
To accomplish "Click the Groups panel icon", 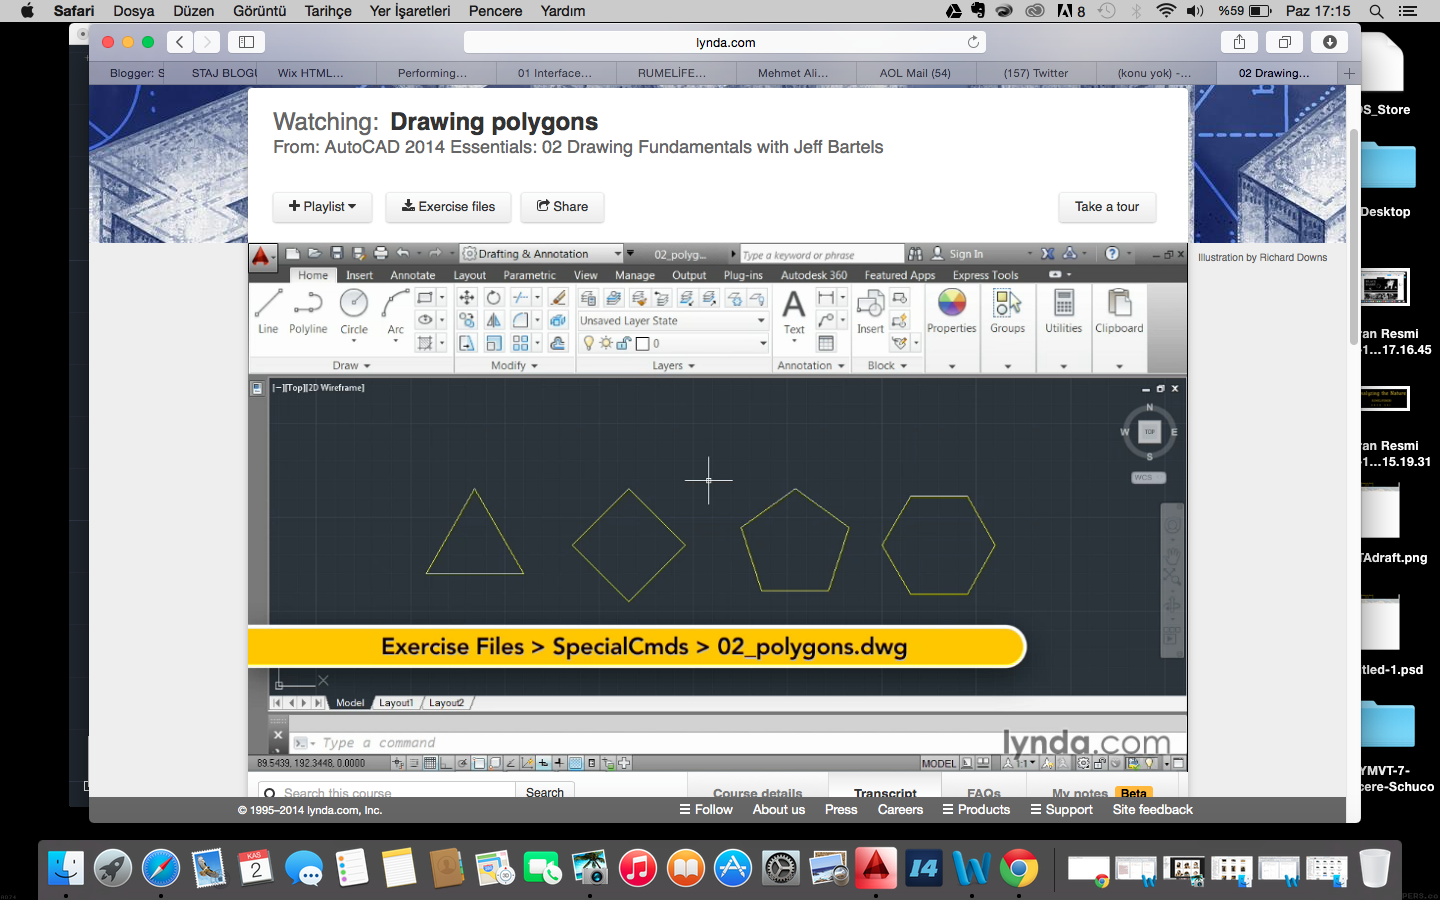I will coord(1007,311).
